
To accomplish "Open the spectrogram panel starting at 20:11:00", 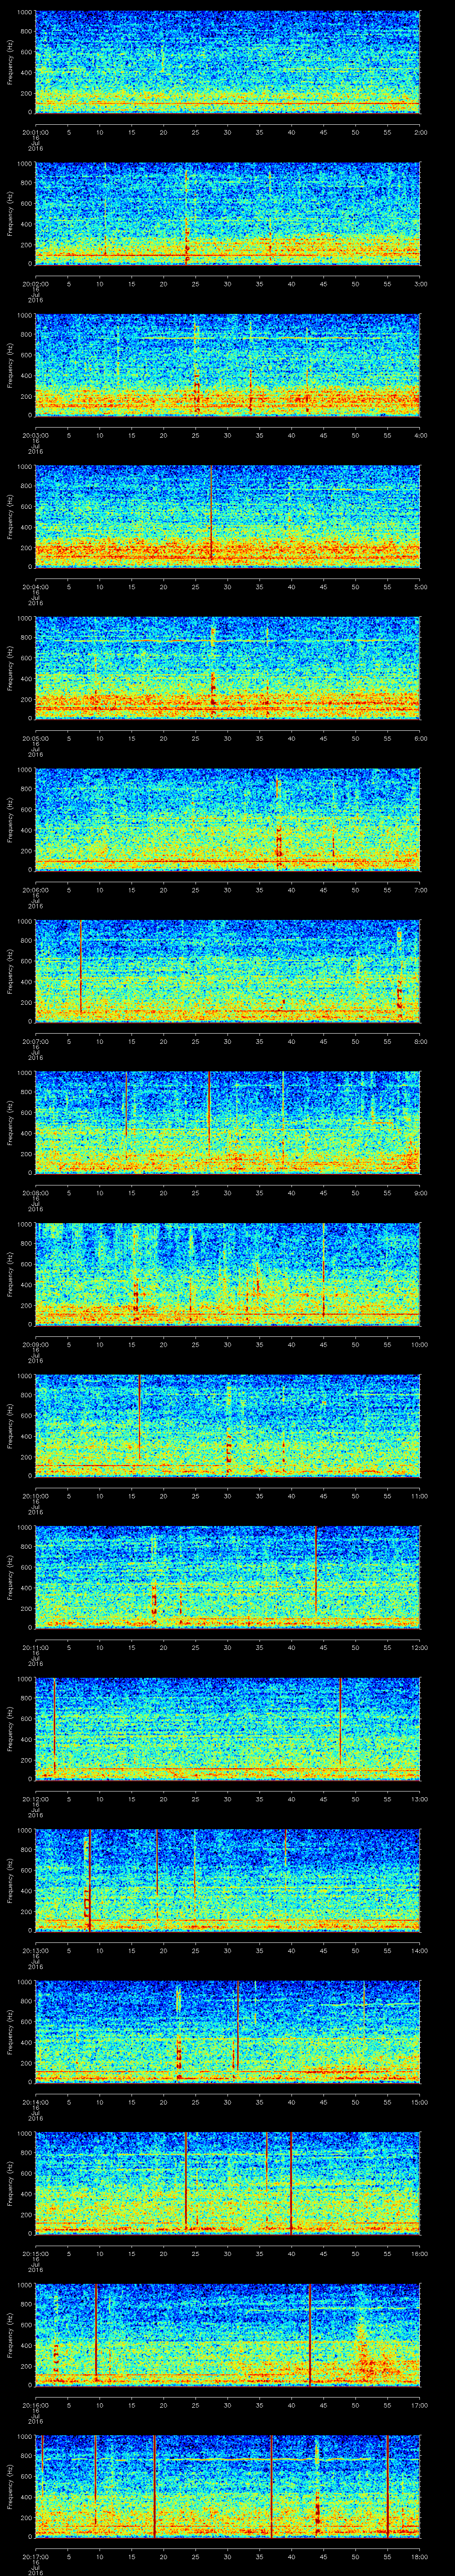I will click(x=228, y=1577).
